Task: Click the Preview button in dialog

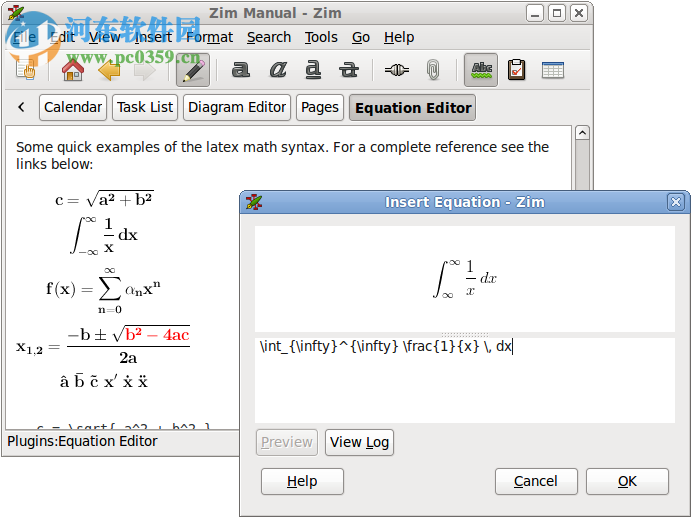Action: [287, 442]
